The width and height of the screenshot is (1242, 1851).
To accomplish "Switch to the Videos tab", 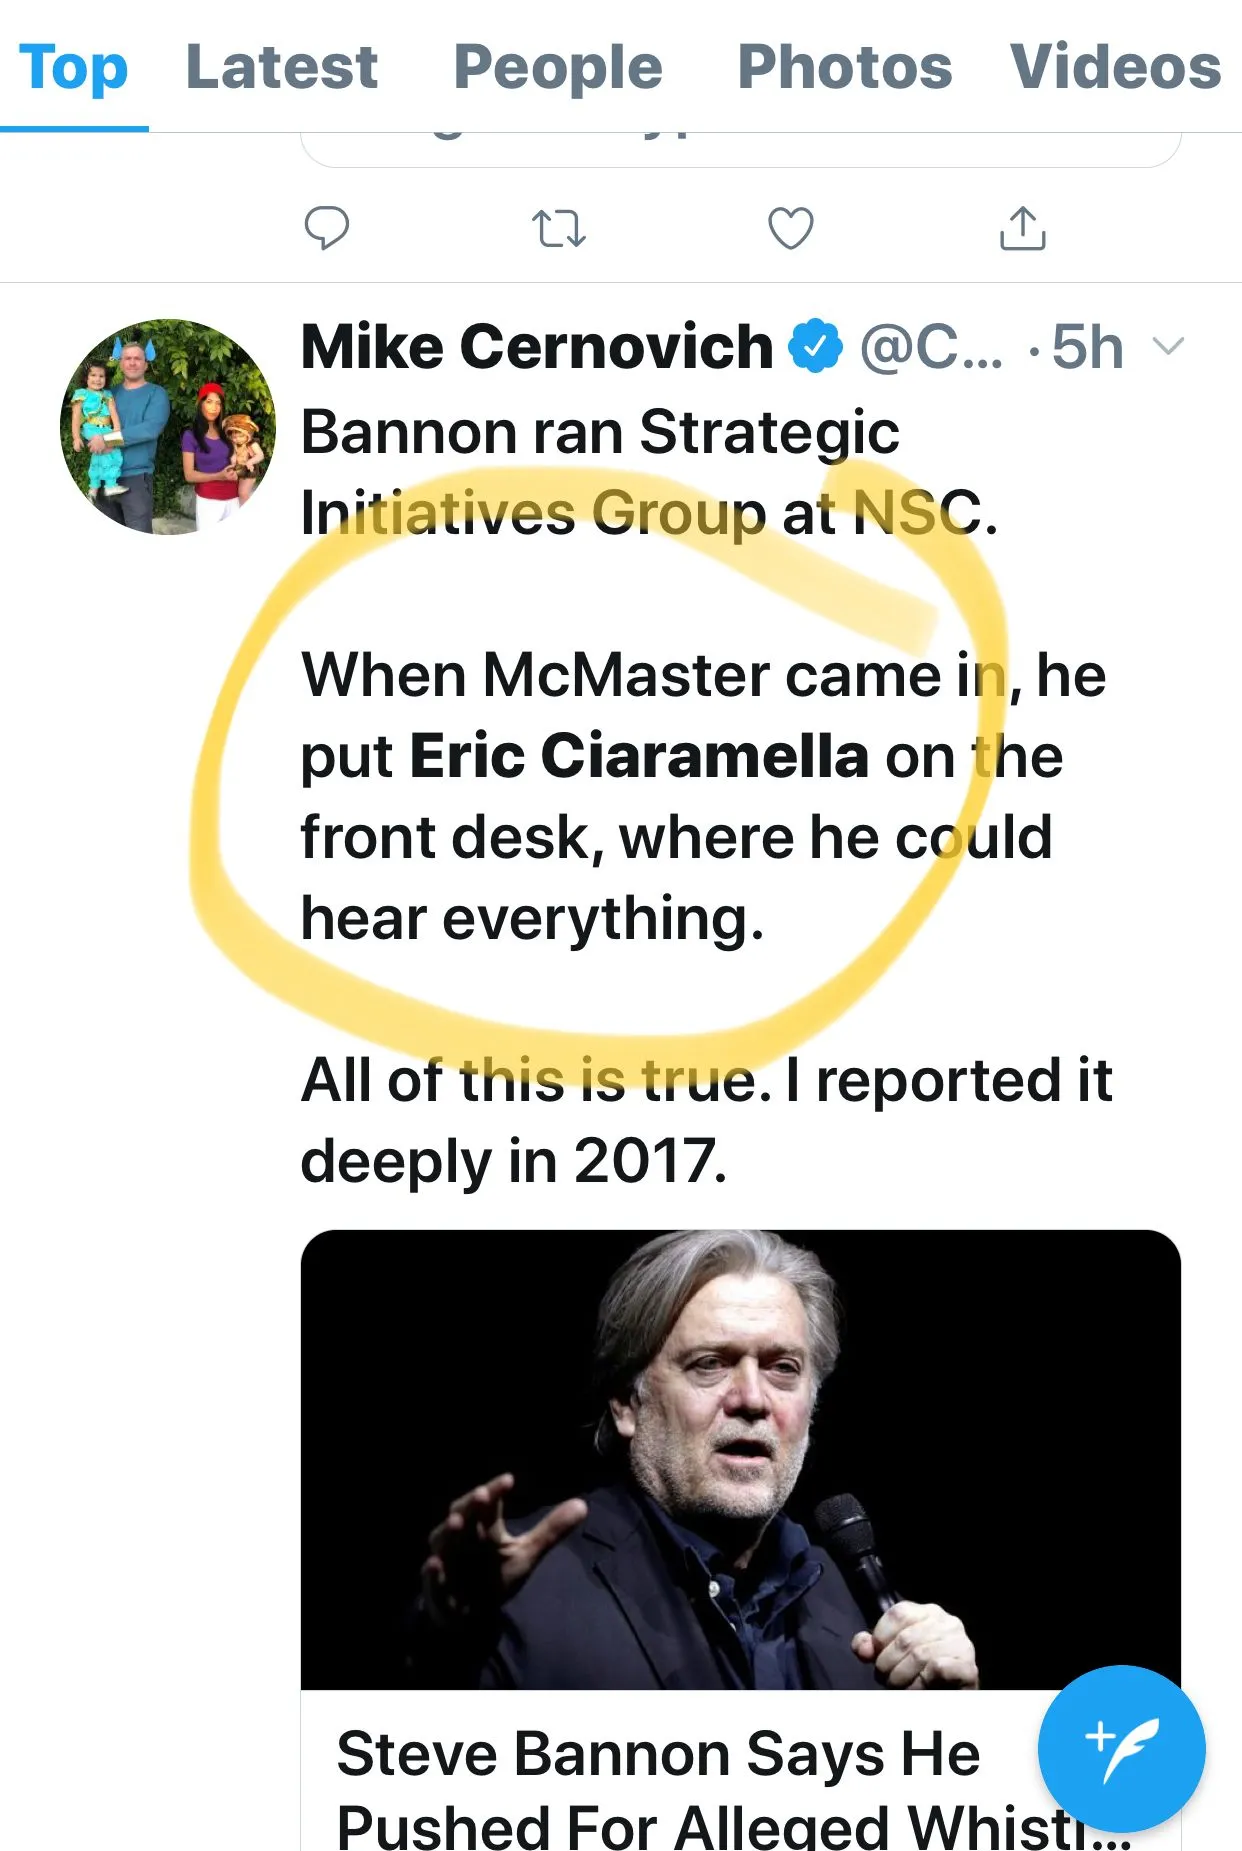I will pyautogui.click(x=1115, y=68).
